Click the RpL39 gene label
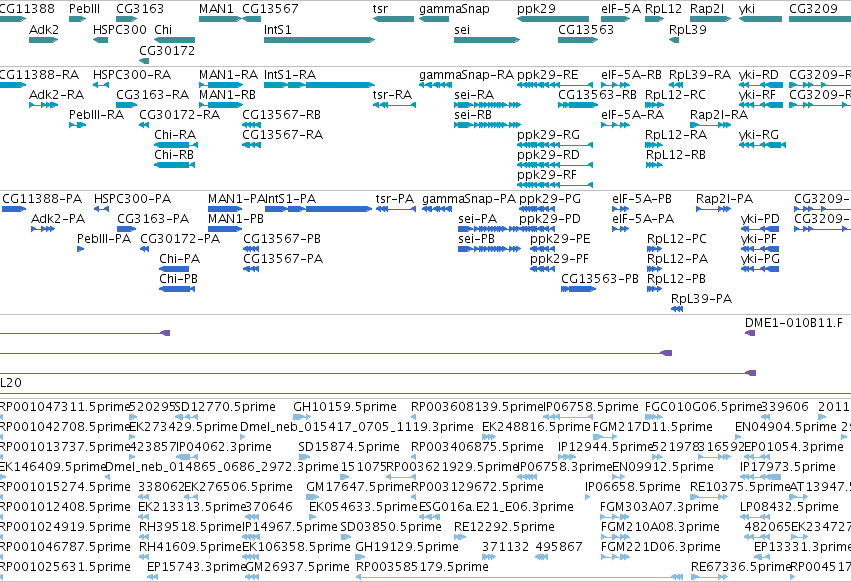The height and width of the screenshot is (582, 851). point(688,29)
